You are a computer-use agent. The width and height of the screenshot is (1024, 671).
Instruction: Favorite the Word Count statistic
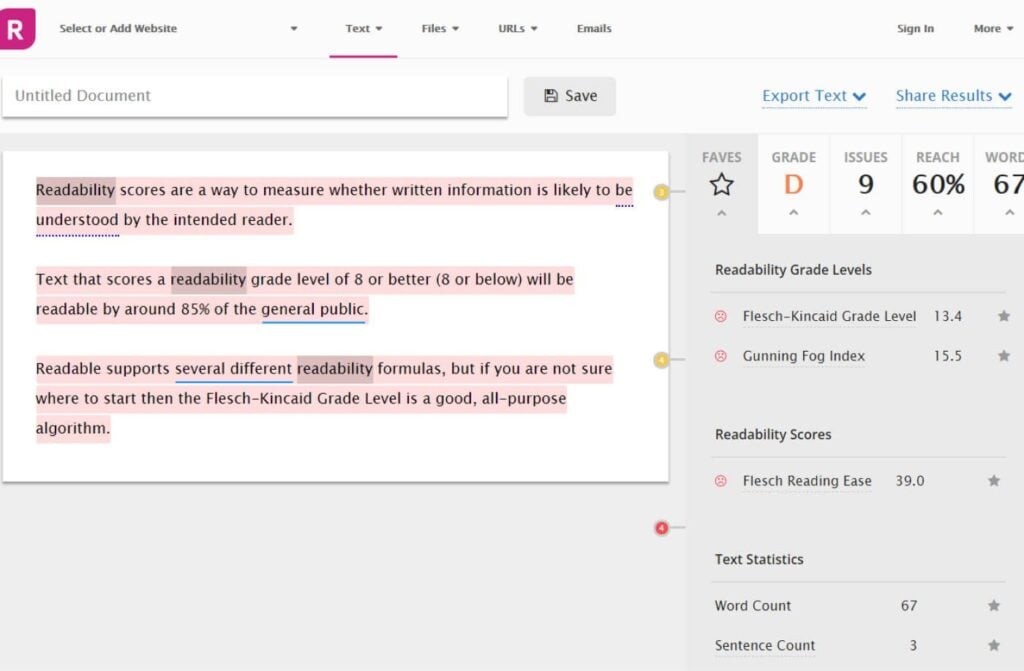coord(994,606)
